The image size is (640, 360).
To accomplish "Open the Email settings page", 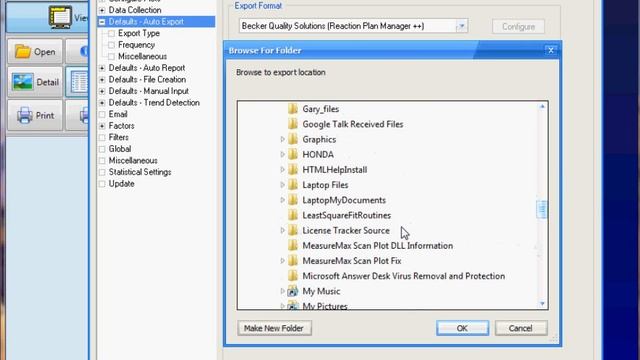I will [x=118, y=114].
